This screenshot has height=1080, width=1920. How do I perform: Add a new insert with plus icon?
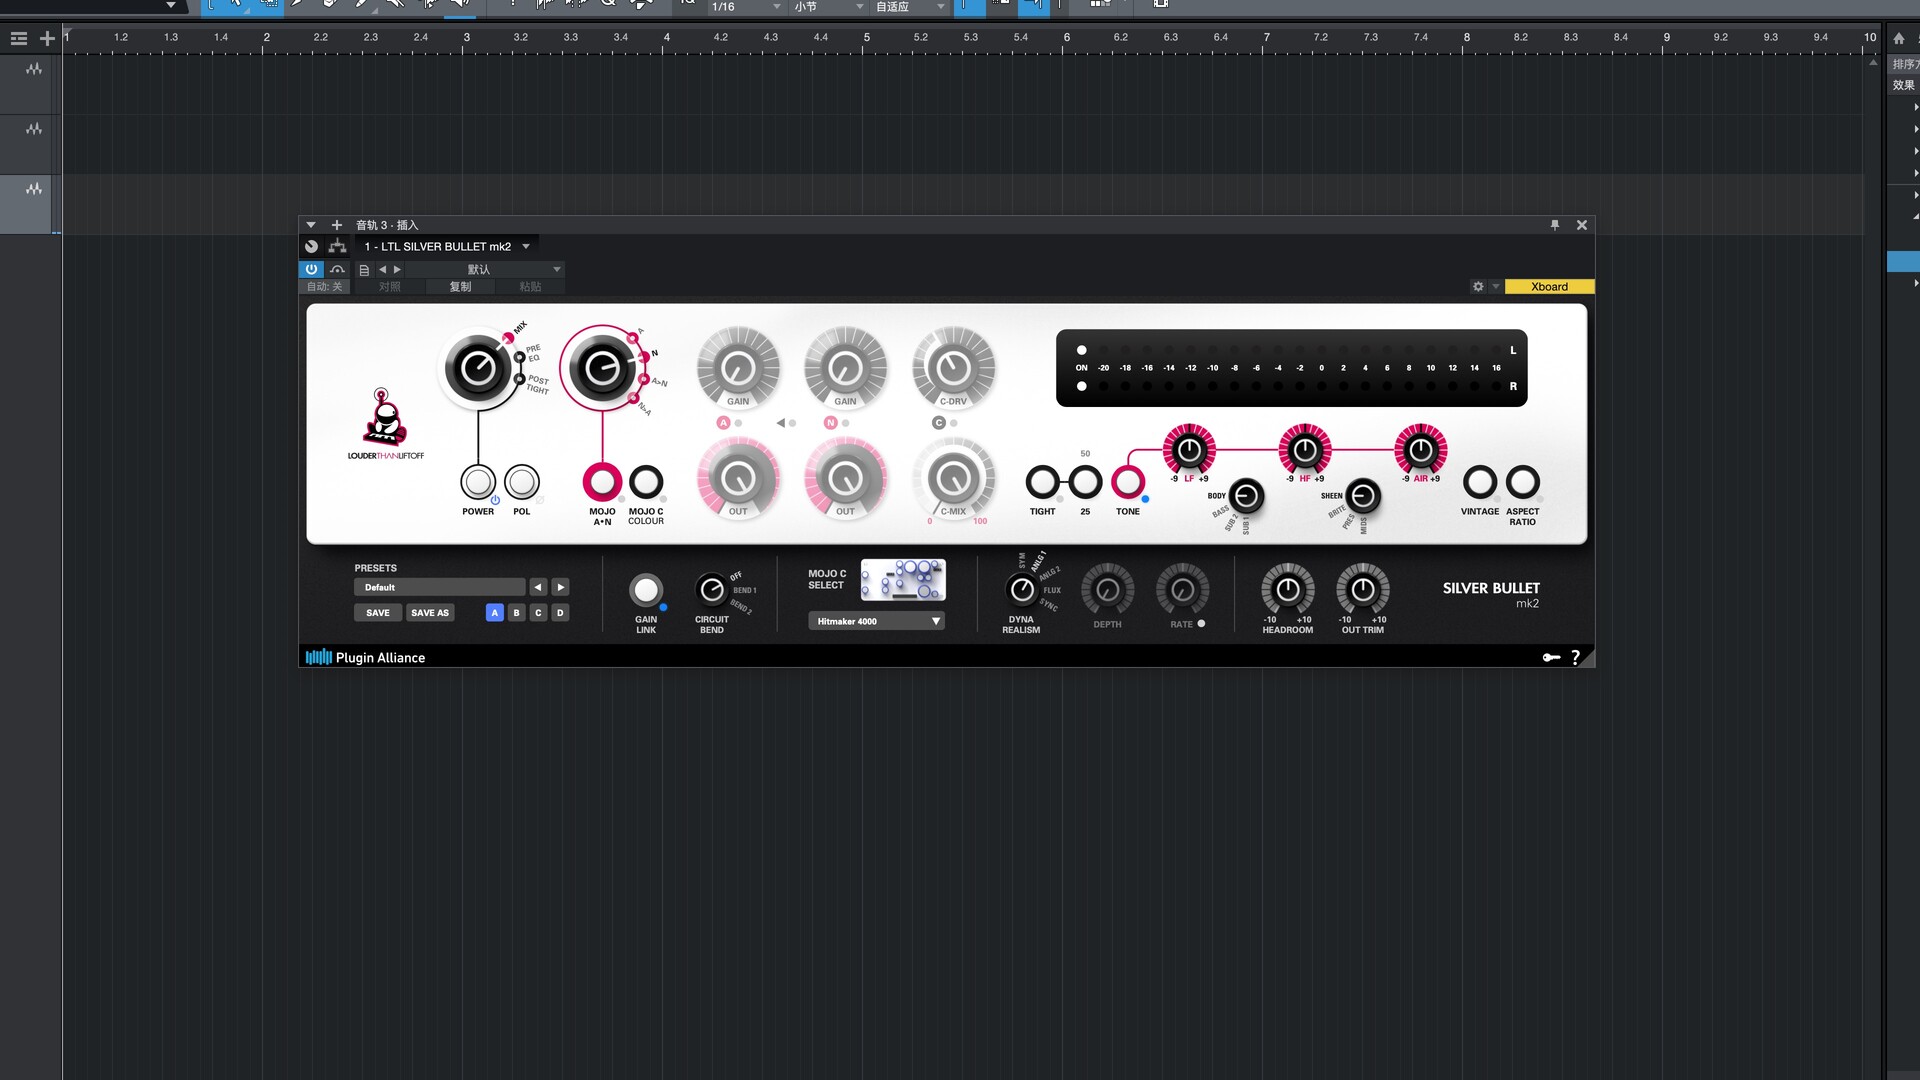click(x=337, y=225)
